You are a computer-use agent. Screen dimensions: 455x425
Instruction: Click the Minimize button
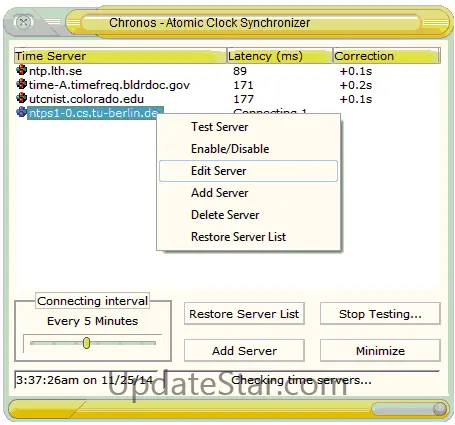tap(380, 351)
